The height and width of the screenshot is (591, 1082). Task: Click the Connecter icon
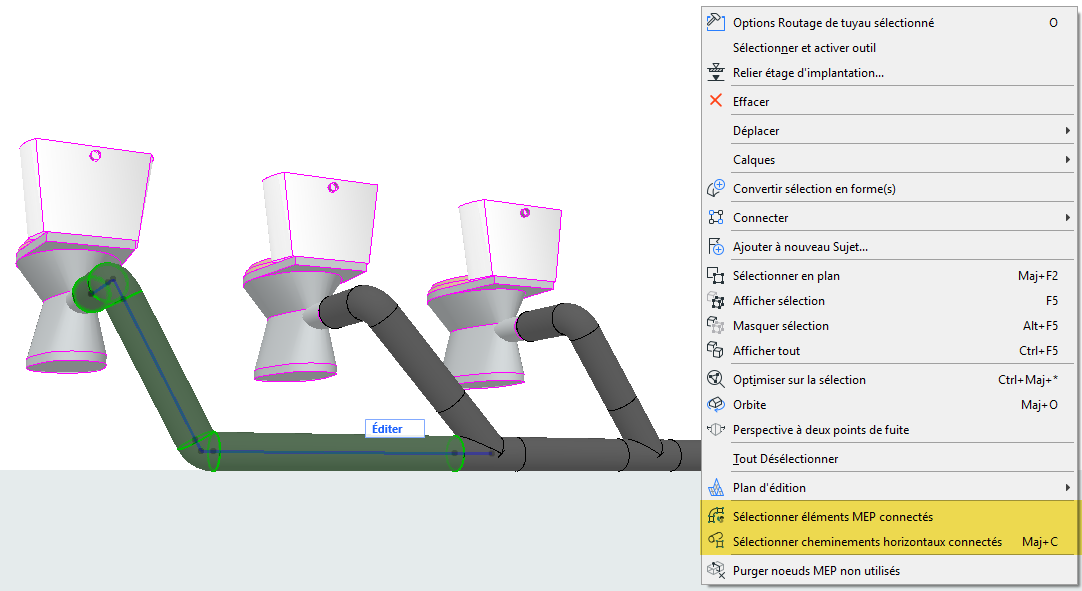[716, 217]
